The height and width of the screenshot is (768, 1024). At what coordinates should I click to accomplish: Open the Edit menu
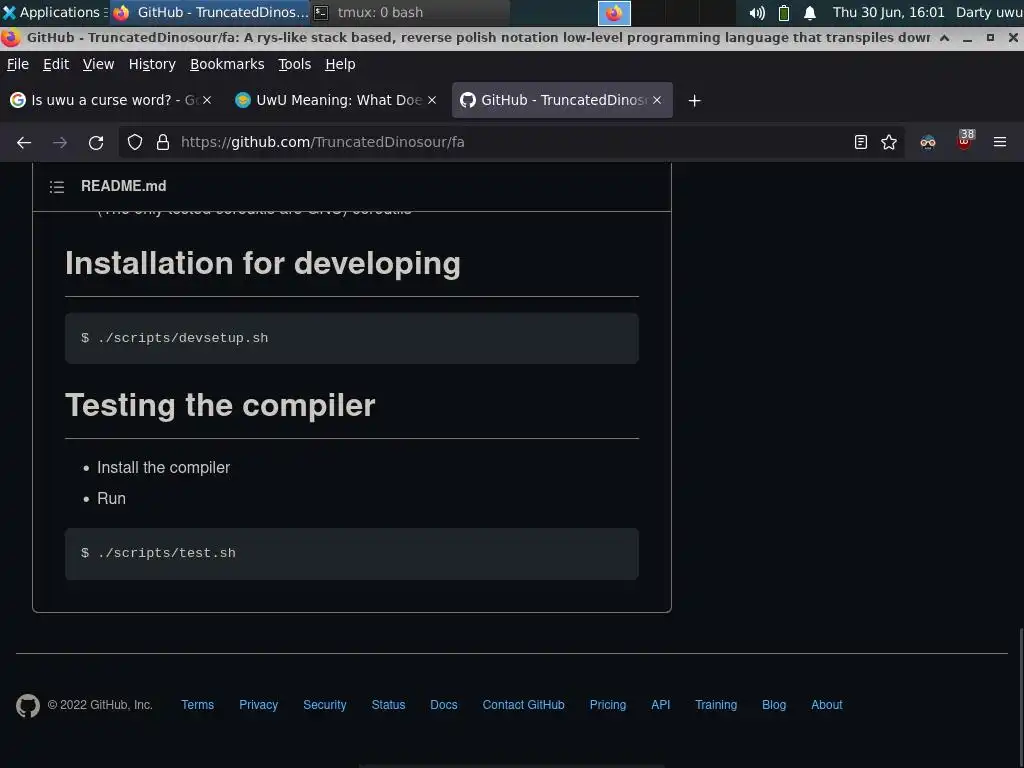click(56, 64)
